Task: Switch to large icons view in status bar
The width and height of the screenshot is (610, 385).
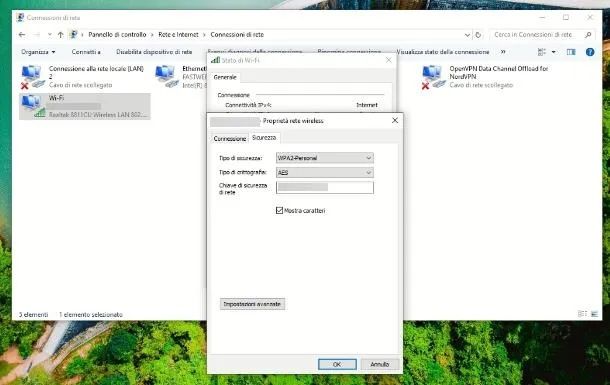Action: 594,314
